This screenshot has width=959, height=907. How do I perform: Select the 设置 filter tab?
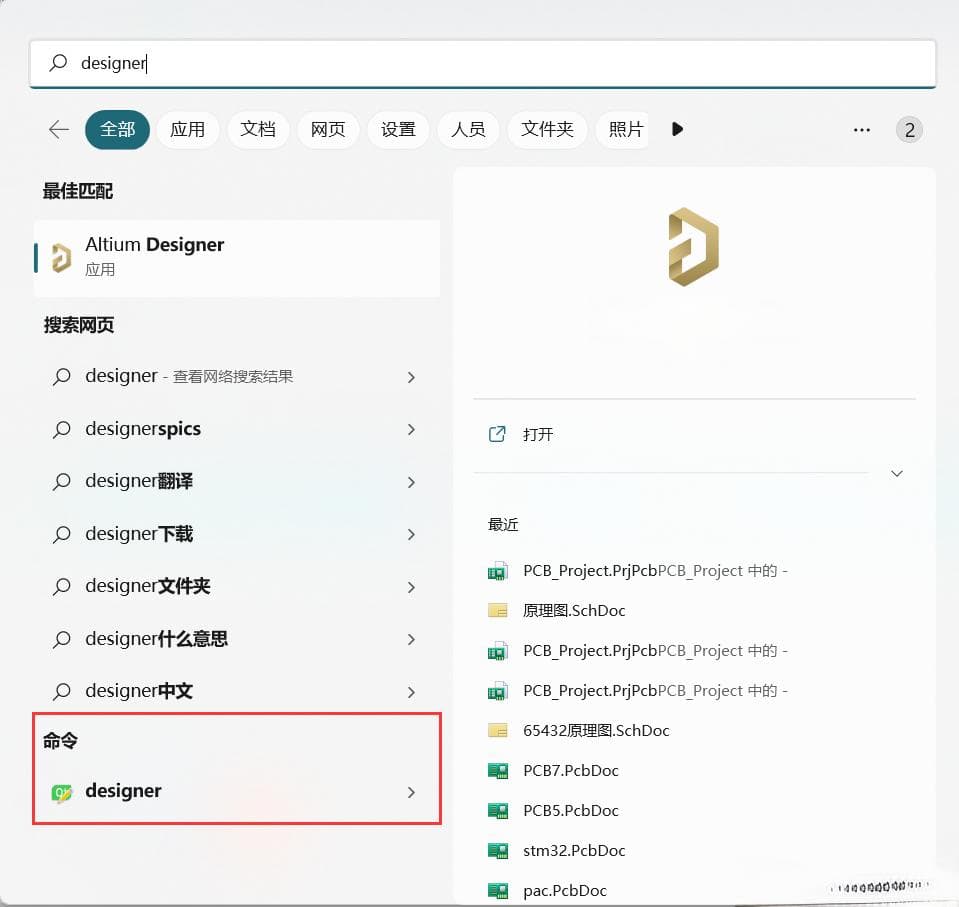398,130
